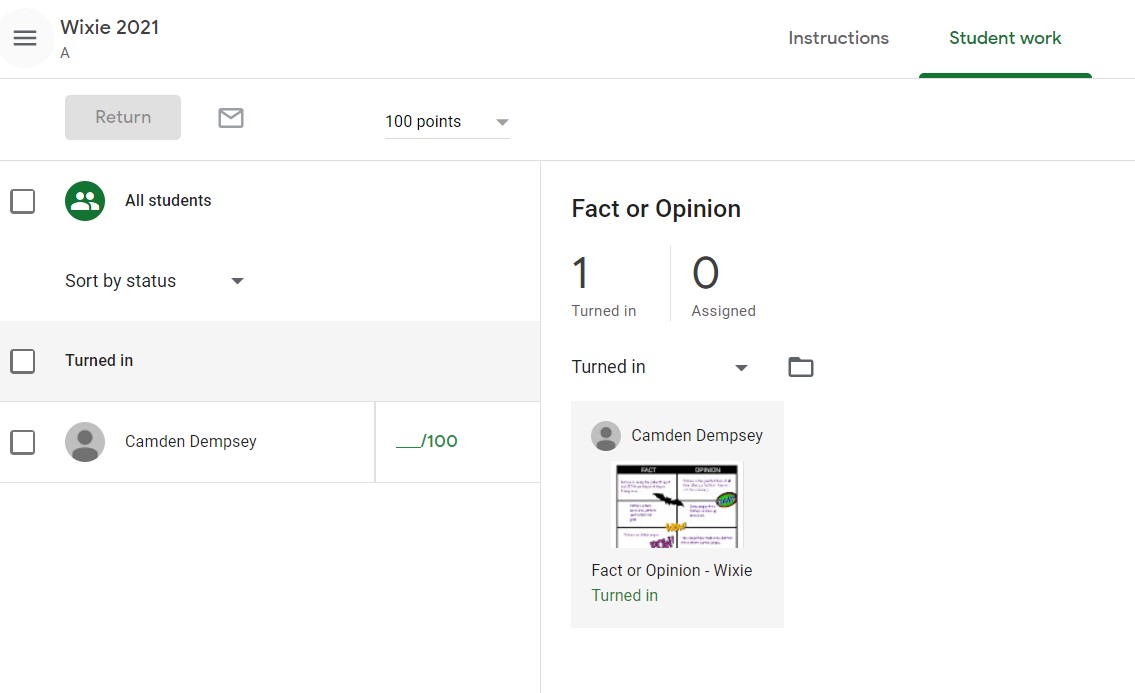Open the Drive folder icon
Viewport: 1135px width, 693px height.
click(800, 367)
